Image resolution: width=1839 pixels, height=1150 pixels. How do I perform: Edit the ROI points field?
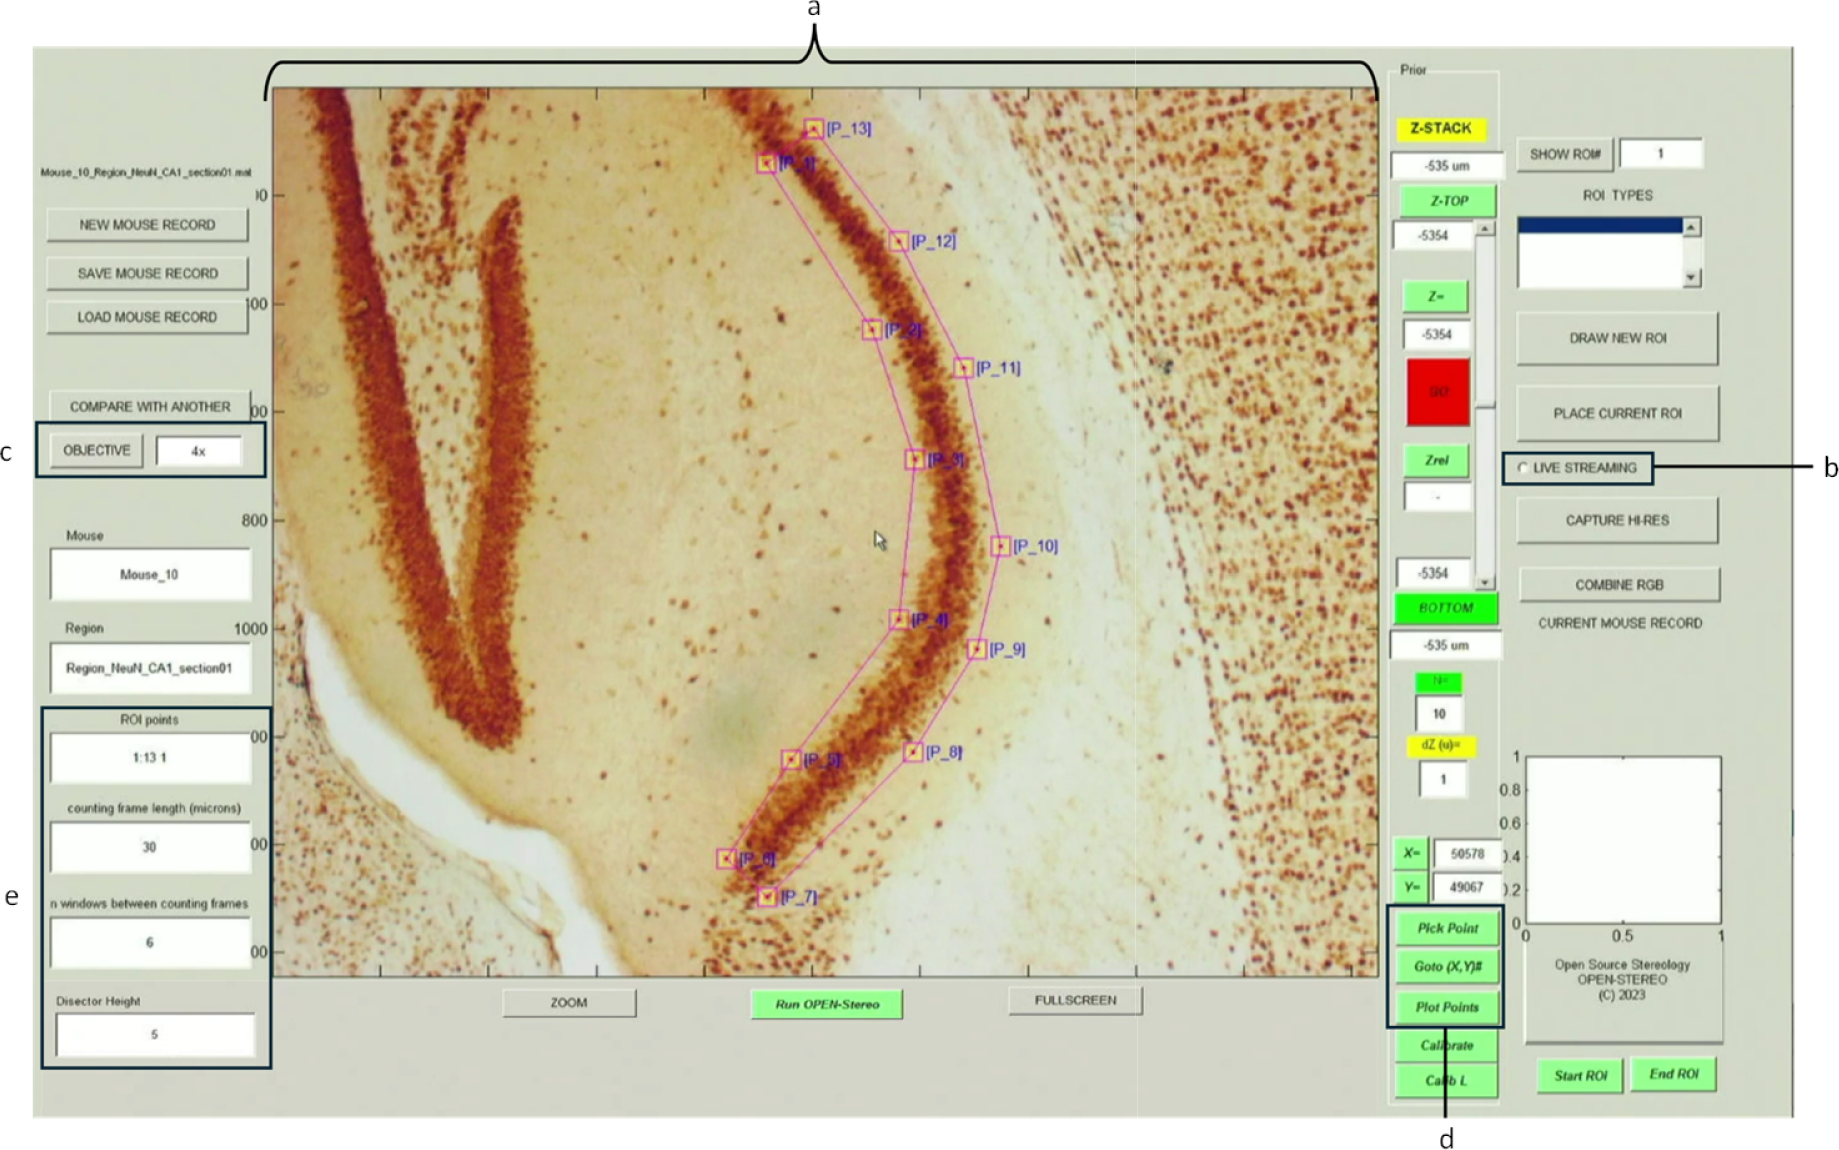click(x=150, y=757)
